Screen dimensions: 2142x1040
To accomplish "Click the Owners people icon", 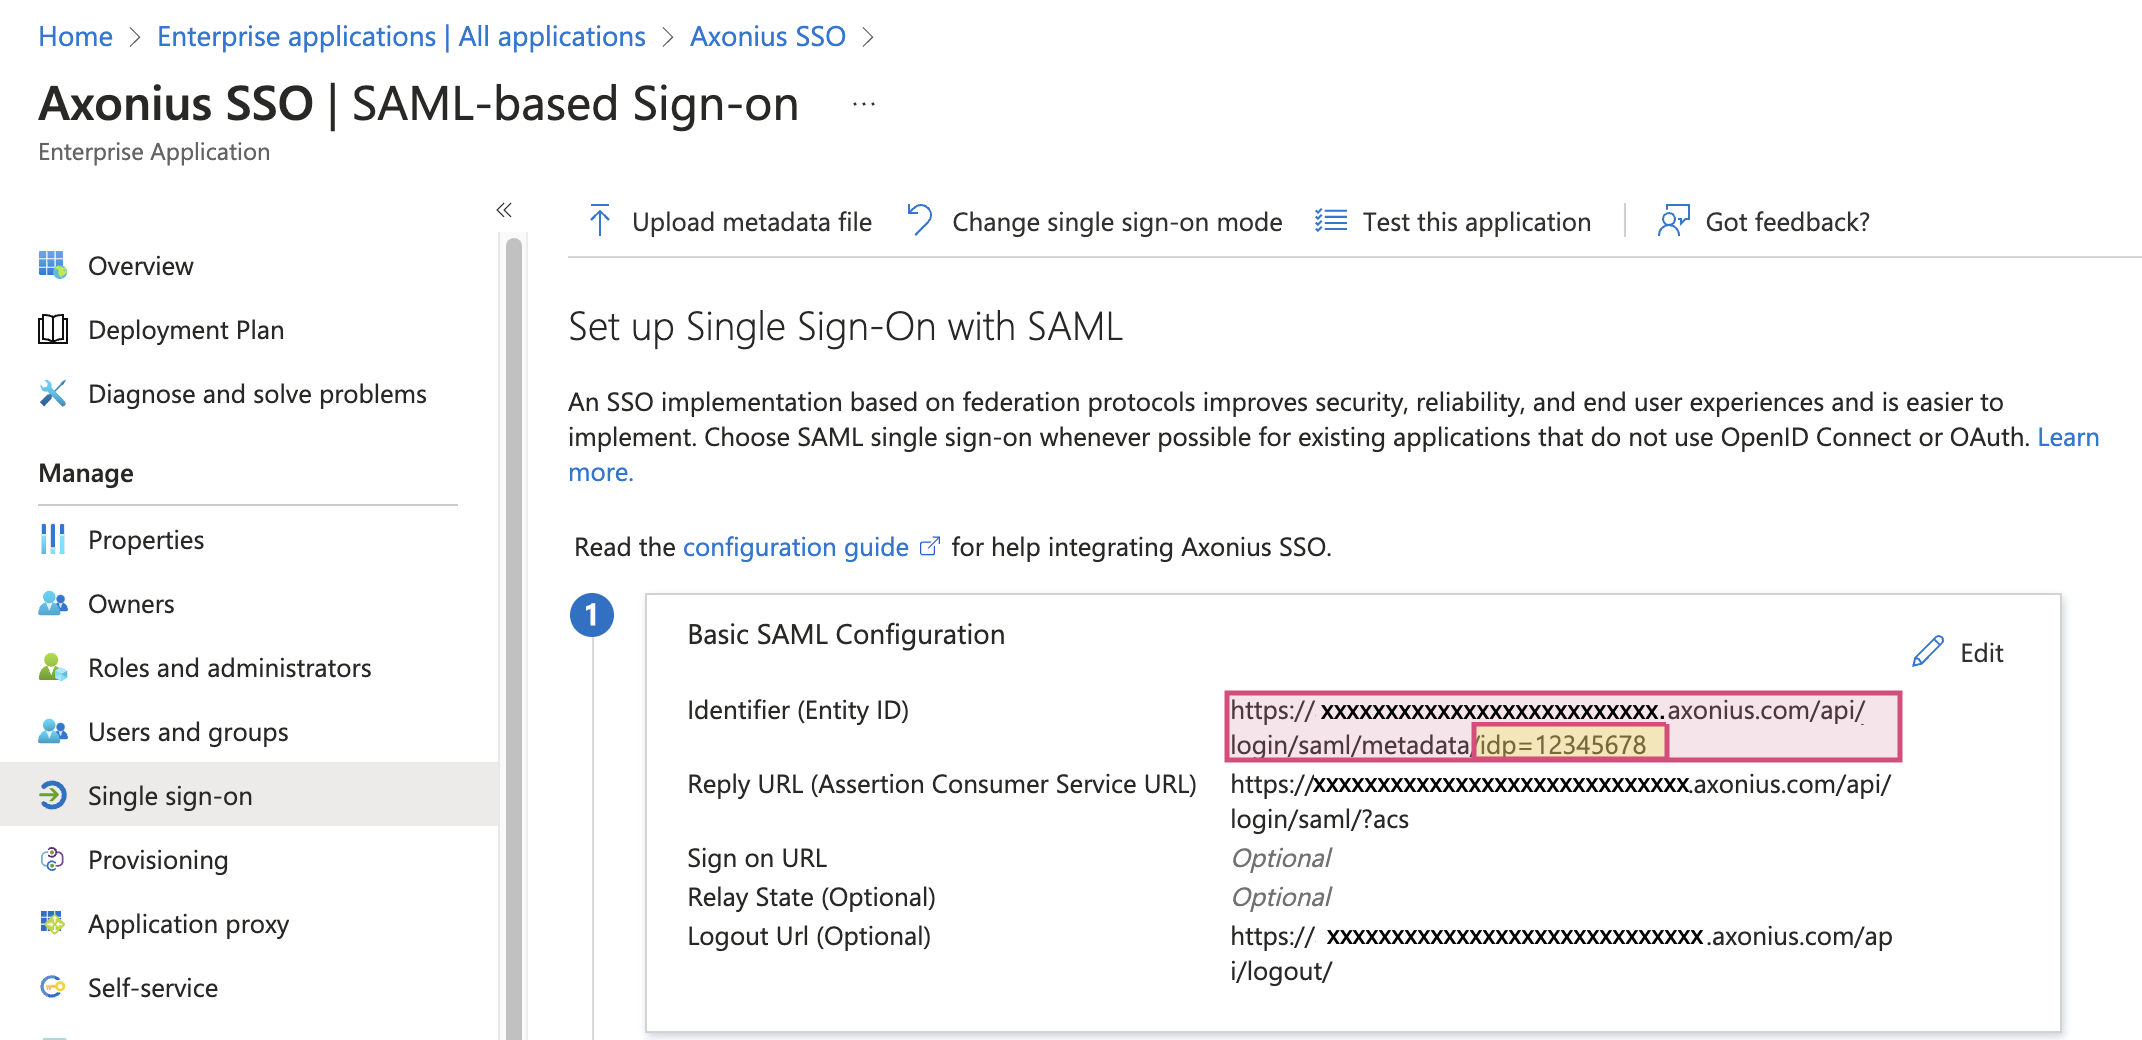I will [52, 603].
